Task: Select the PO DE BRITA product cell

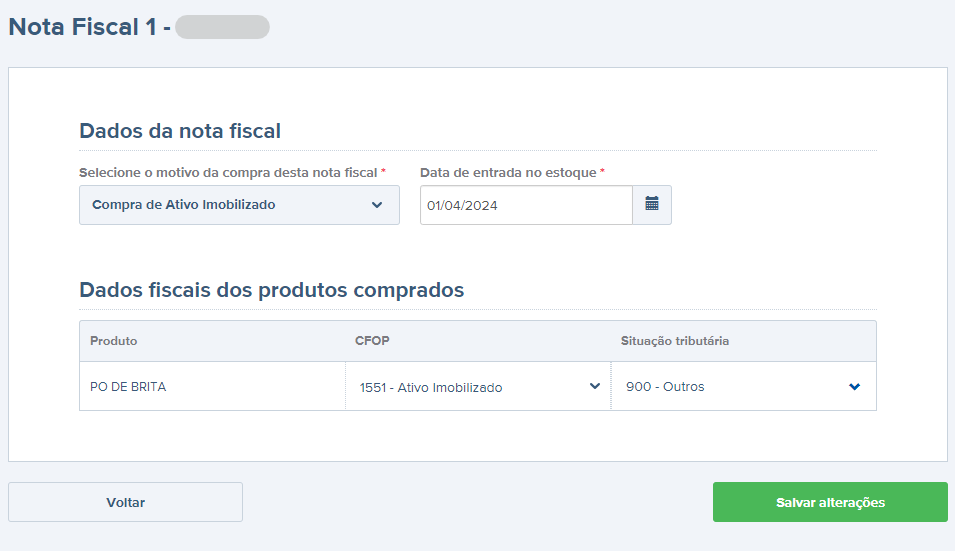Action: pos(213,387)
